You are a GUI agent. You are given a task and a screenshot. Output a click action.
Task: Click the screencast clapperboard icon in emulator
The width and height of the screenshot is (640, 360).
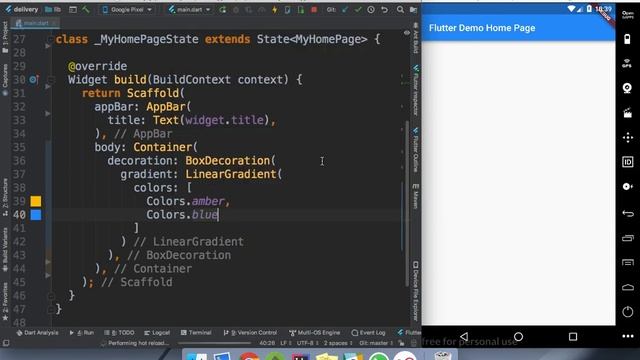628,113
